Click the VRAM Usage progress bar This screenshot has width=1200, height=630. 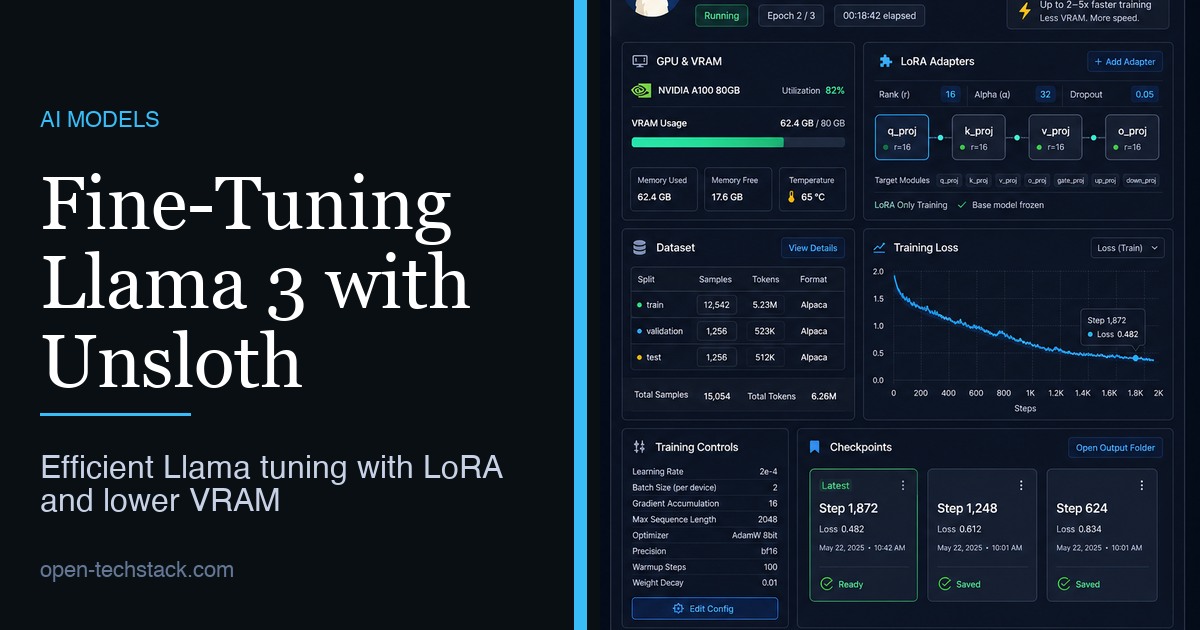click(738, 143)
